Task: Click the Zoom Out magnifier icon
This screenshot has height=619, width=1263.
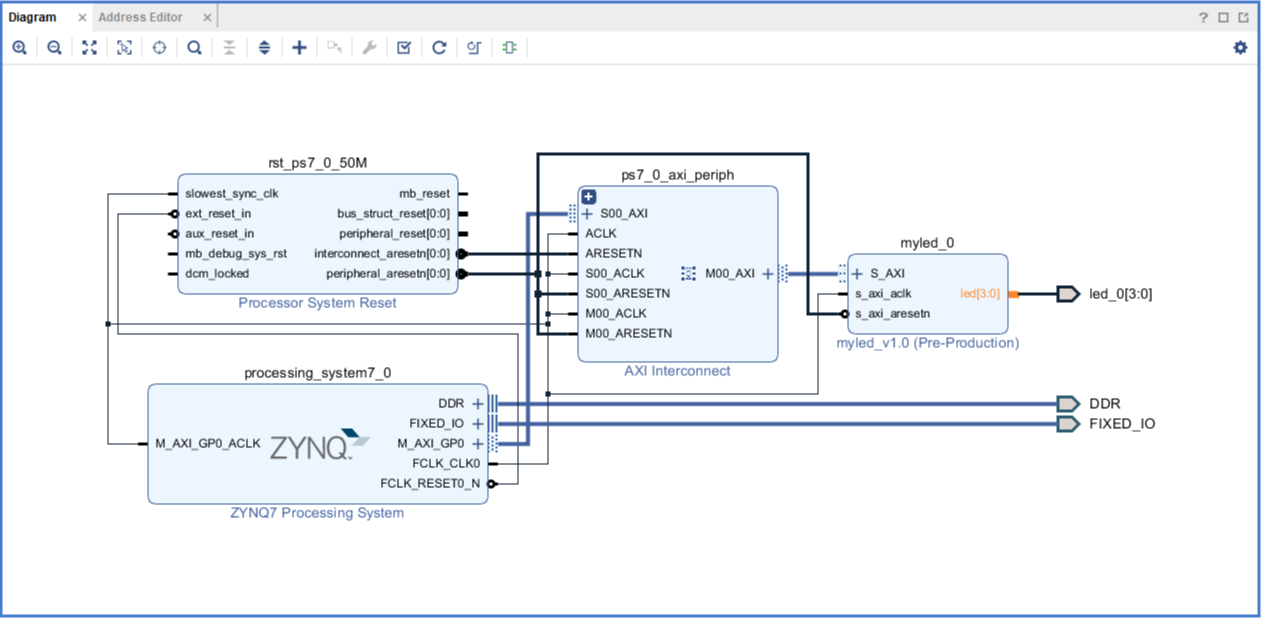Action: pos(54,47)
